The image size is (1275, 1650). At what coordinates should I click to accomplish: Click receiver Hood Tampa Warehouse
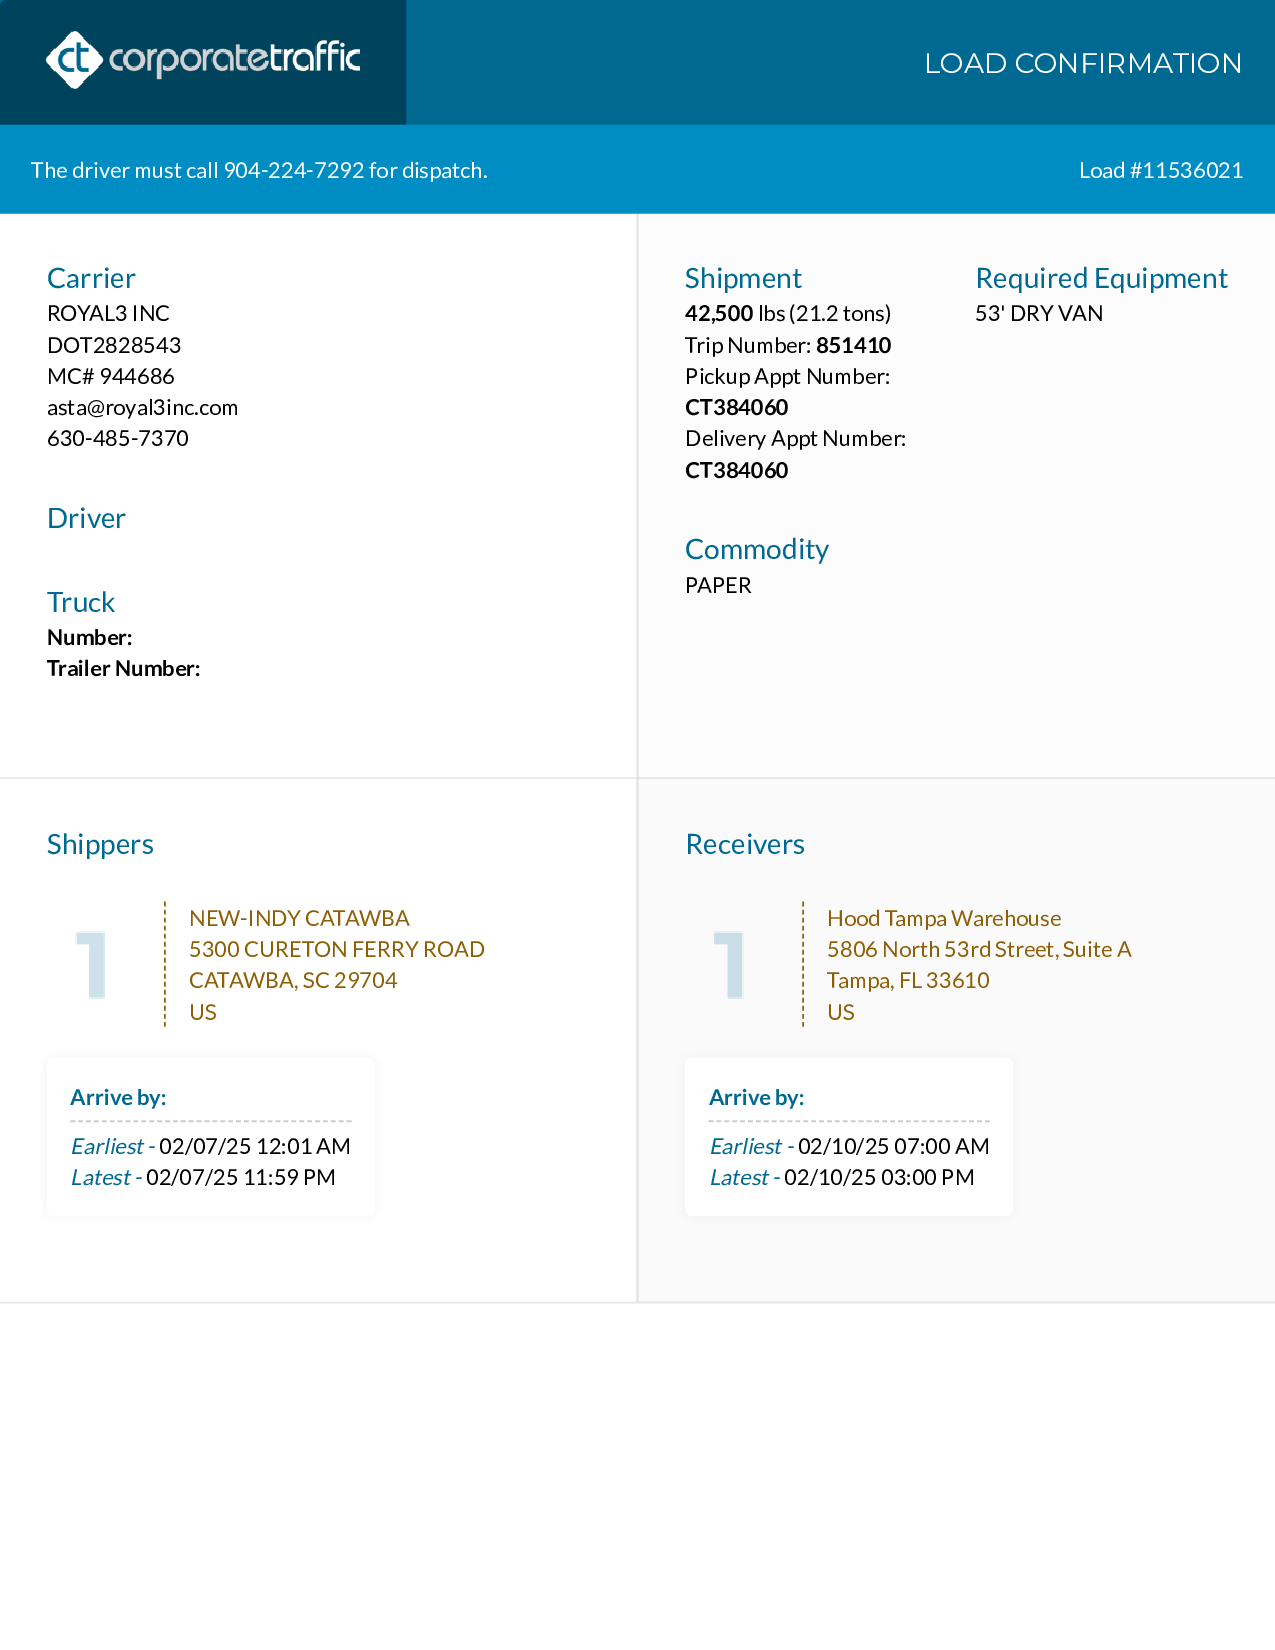click(944, 918)
